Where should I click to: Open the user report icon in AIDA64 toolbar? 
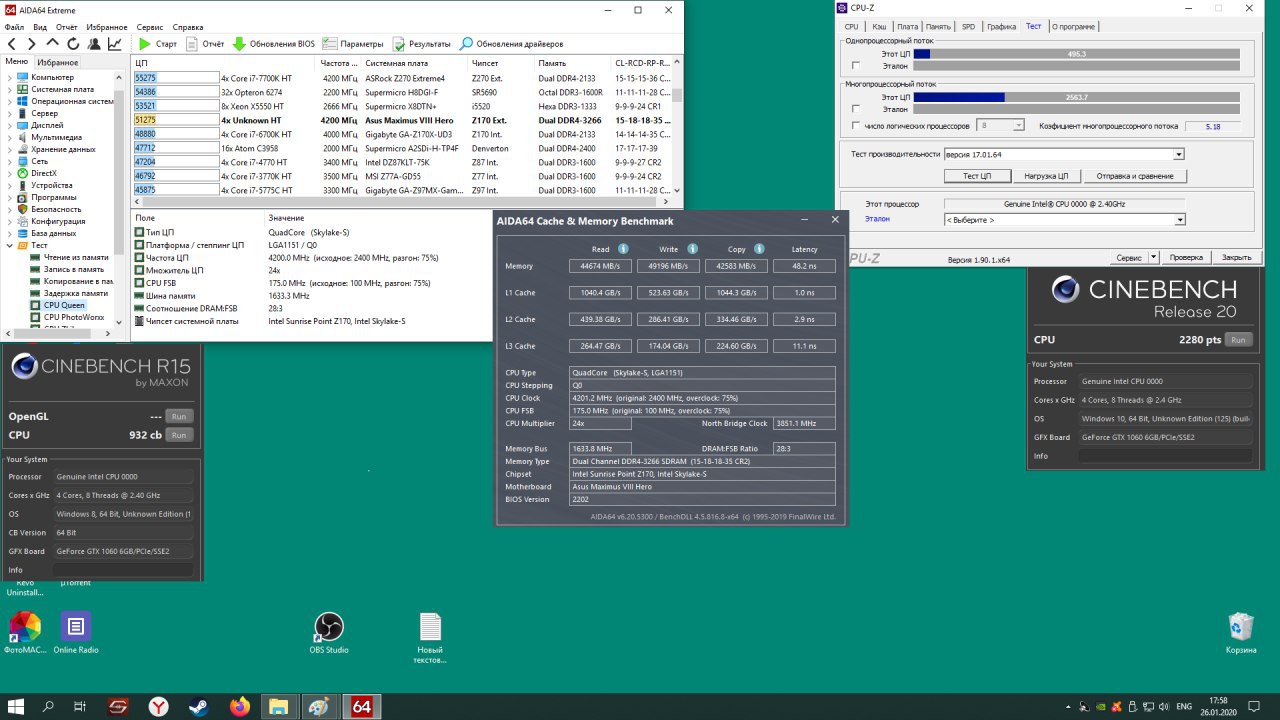pos(94,44)
